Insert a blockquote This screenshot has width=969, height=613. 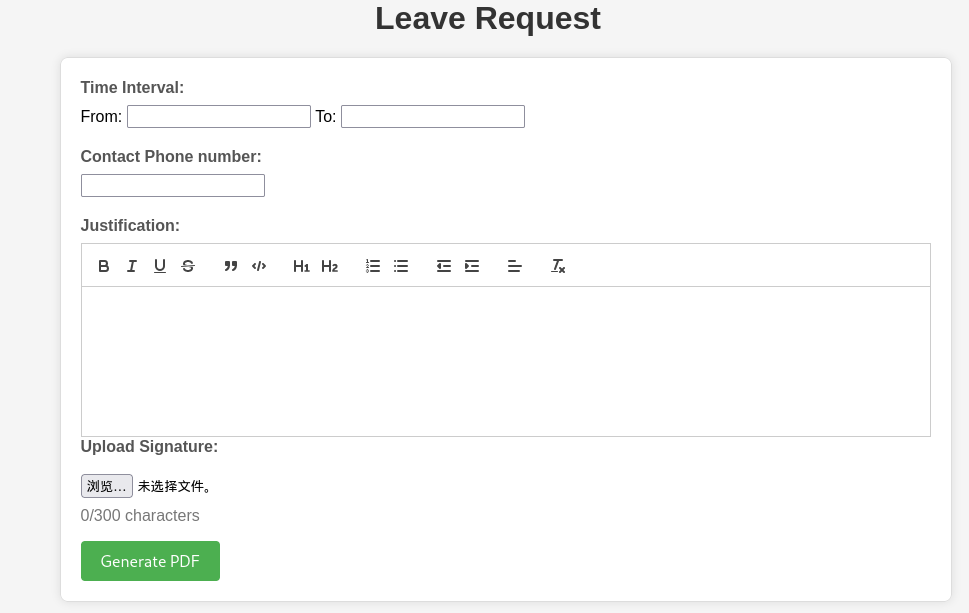(x=231, y=266)
